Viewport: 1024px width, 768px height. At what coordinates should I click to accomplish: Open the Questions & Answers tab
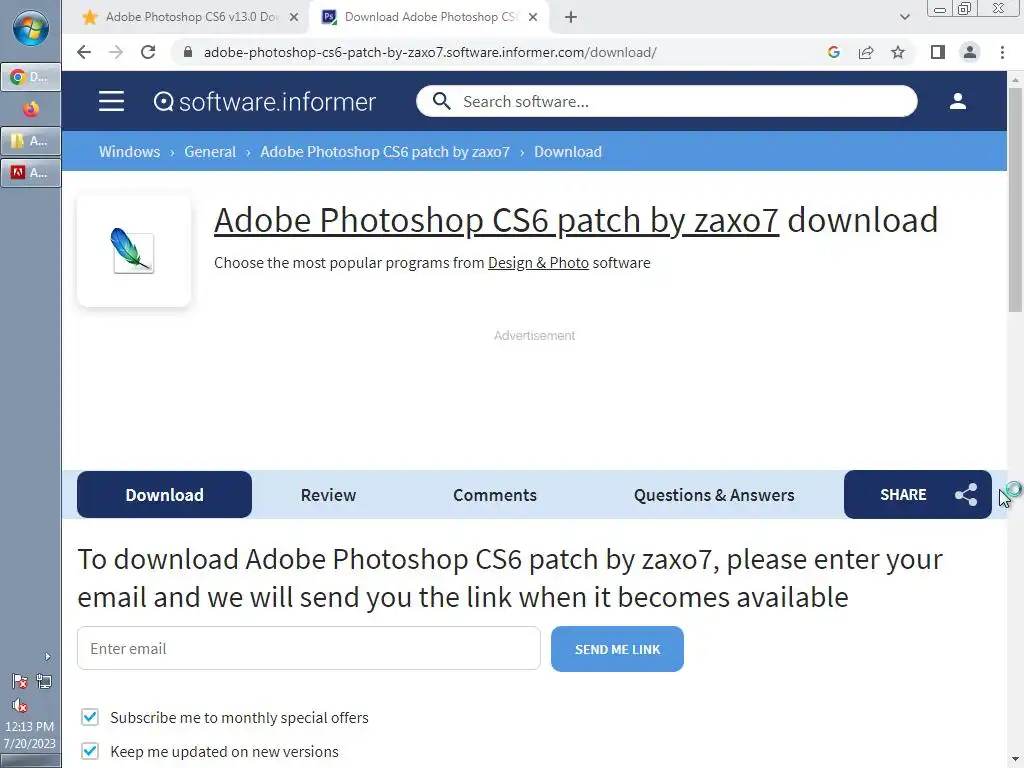pos(714,494)
